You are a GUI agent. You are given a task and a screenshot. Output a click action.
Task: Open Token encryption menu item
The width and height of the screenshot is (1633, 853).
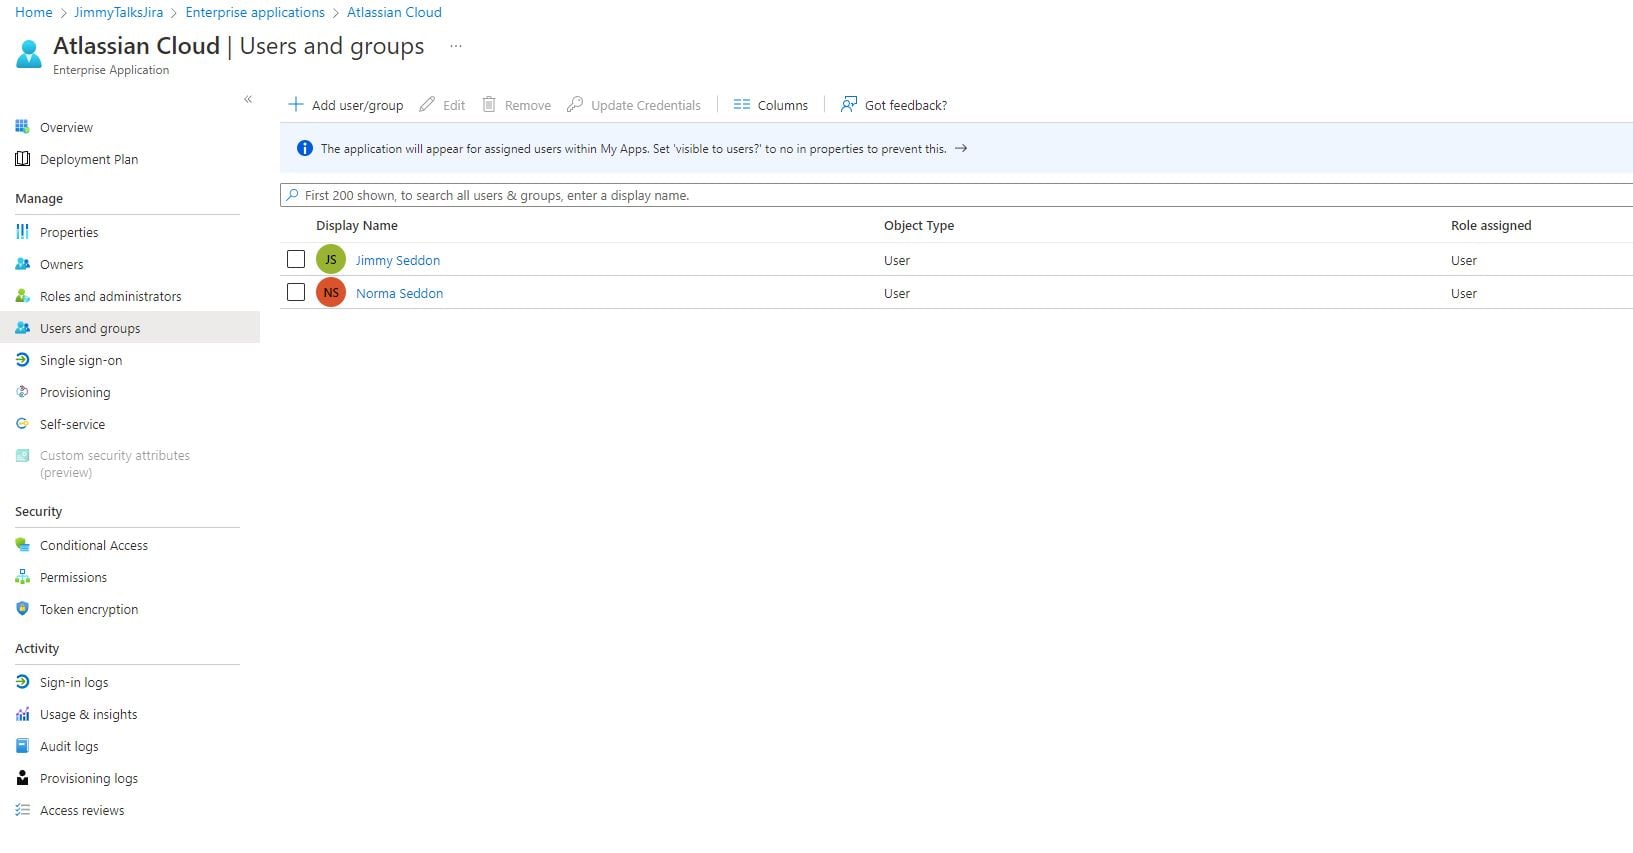coord(89,609)
